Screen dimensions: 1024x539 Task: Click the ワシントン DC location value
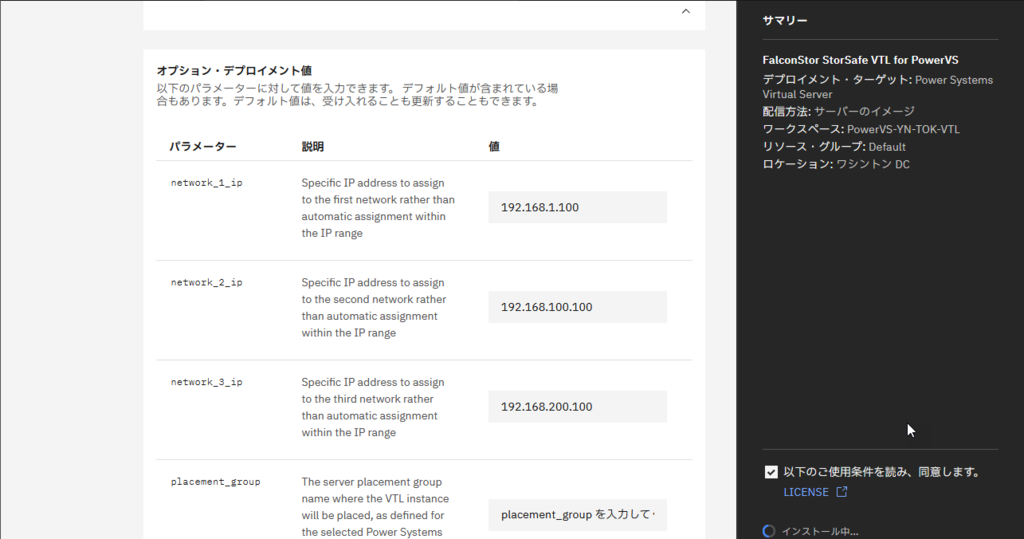point(873,164)
